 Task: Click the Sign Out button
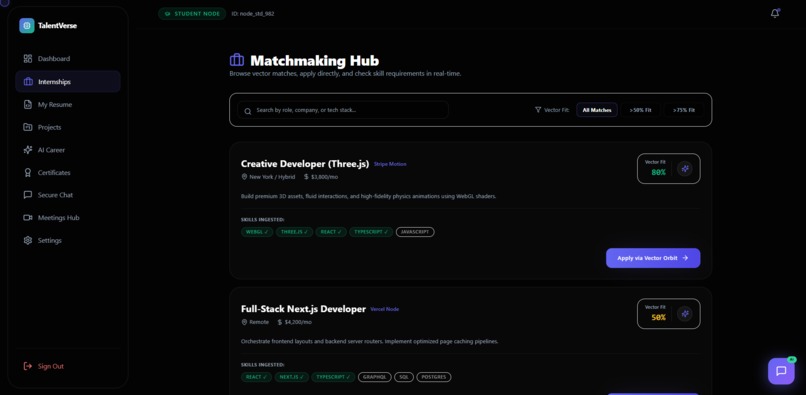[44, 366]
